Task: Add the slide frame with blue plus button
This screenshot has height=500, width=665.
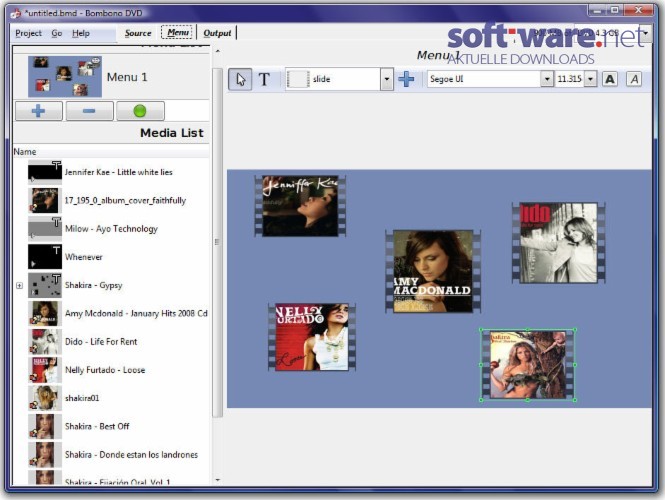Action: click(x=406, y=79)
